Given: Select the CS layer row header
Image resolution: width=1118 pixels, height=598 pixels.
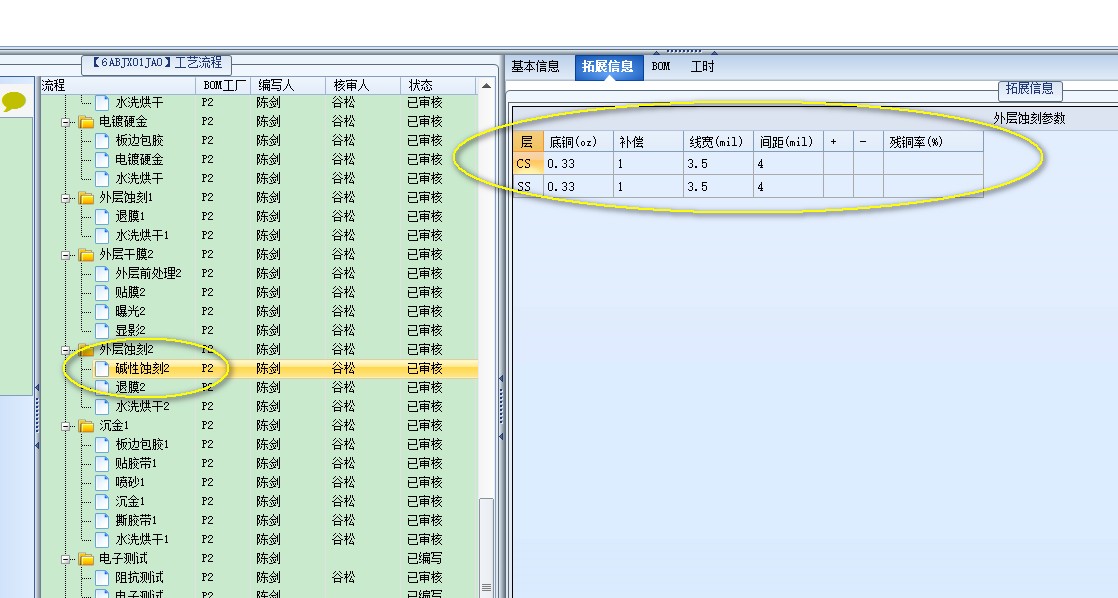Looking at the screenshot, I should pos(528,163).
